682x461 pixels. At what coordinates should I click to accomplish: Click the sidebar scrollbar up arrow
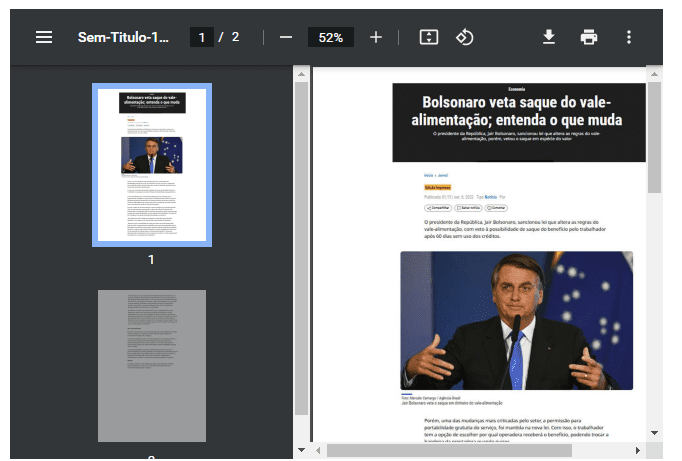coord(301,74)
